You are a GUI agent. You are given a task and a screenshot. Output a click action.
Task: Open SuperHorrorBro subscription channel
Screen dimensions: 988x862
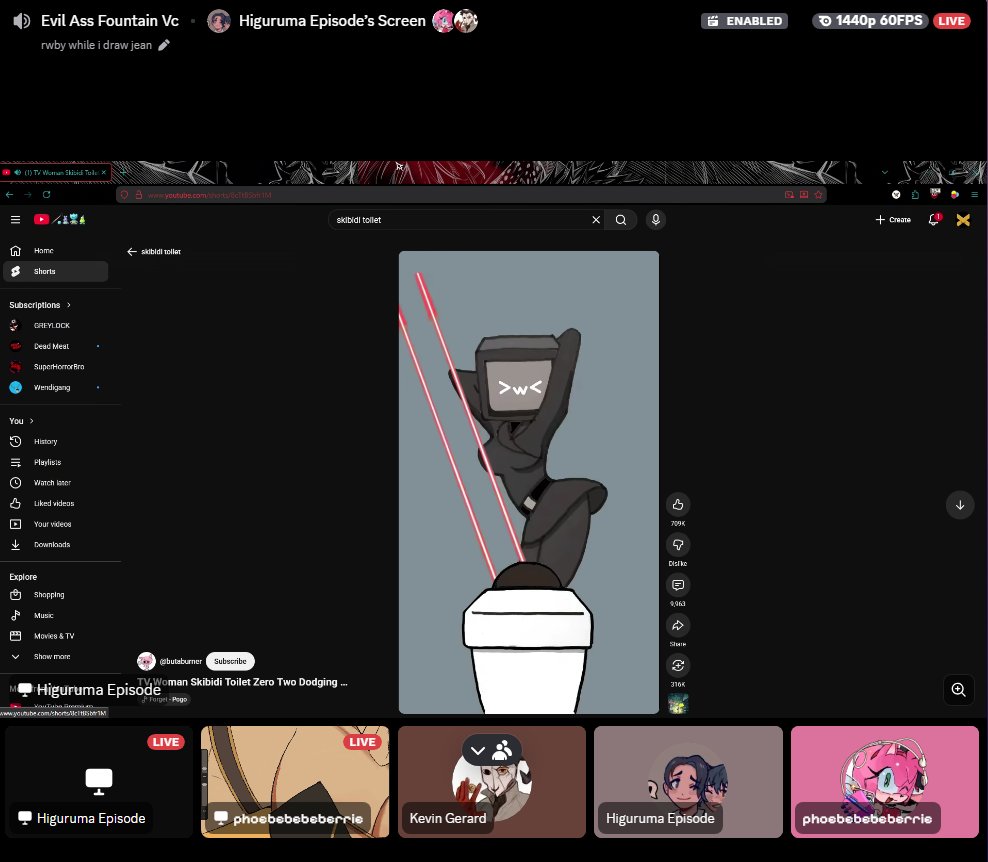[x=55, y=367]
